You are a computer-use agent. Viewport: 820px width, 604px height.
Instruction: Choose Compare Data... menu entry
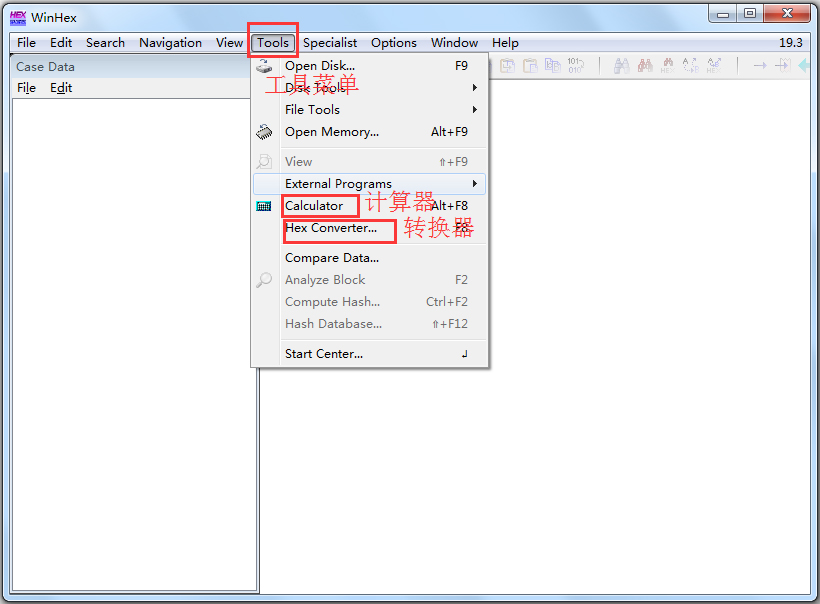(370, 258)
